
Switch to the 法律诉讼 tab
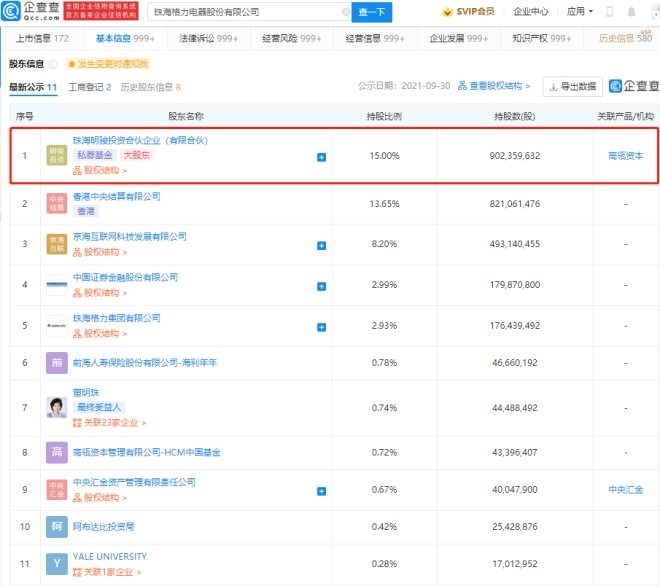point(214,38)
